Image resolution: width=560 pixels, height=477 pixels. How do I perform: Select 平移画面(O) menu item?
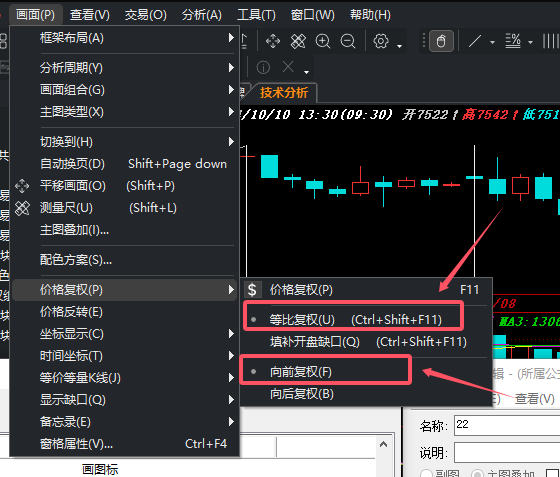click(124, 186)
